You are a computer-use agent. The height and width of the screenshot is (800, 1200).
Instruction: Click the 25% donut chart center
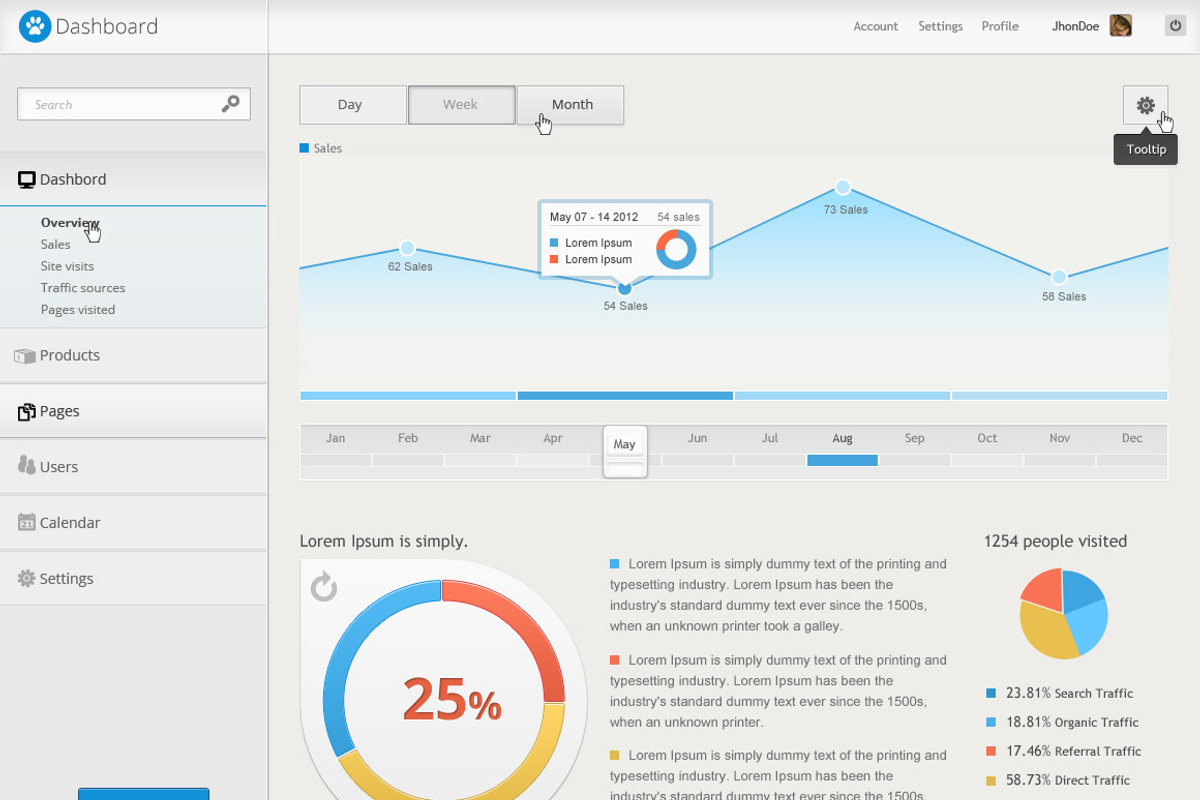451,699
